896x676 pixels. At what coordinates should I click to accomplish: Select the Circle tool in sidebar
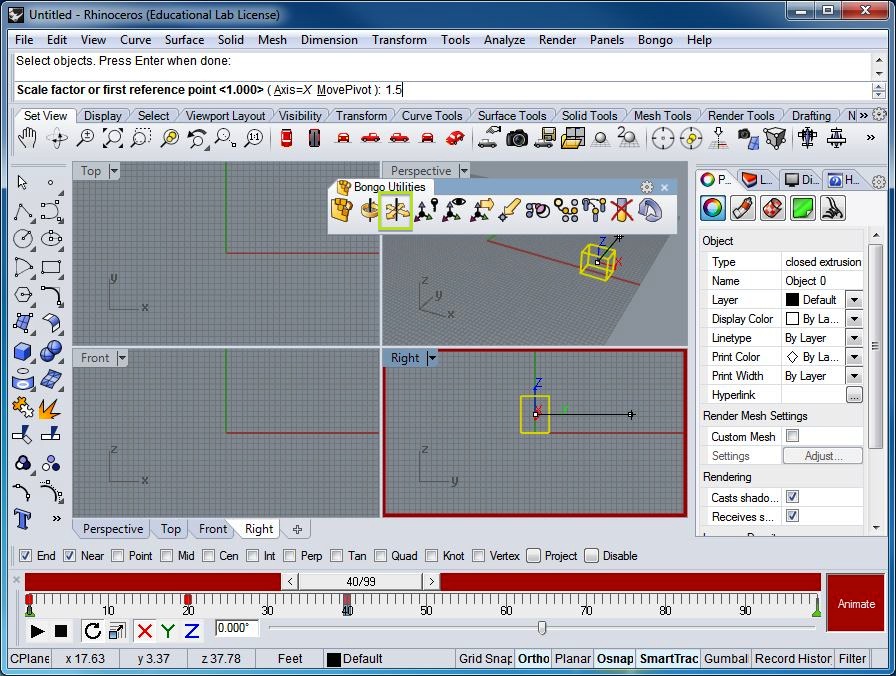pos(22,239)
